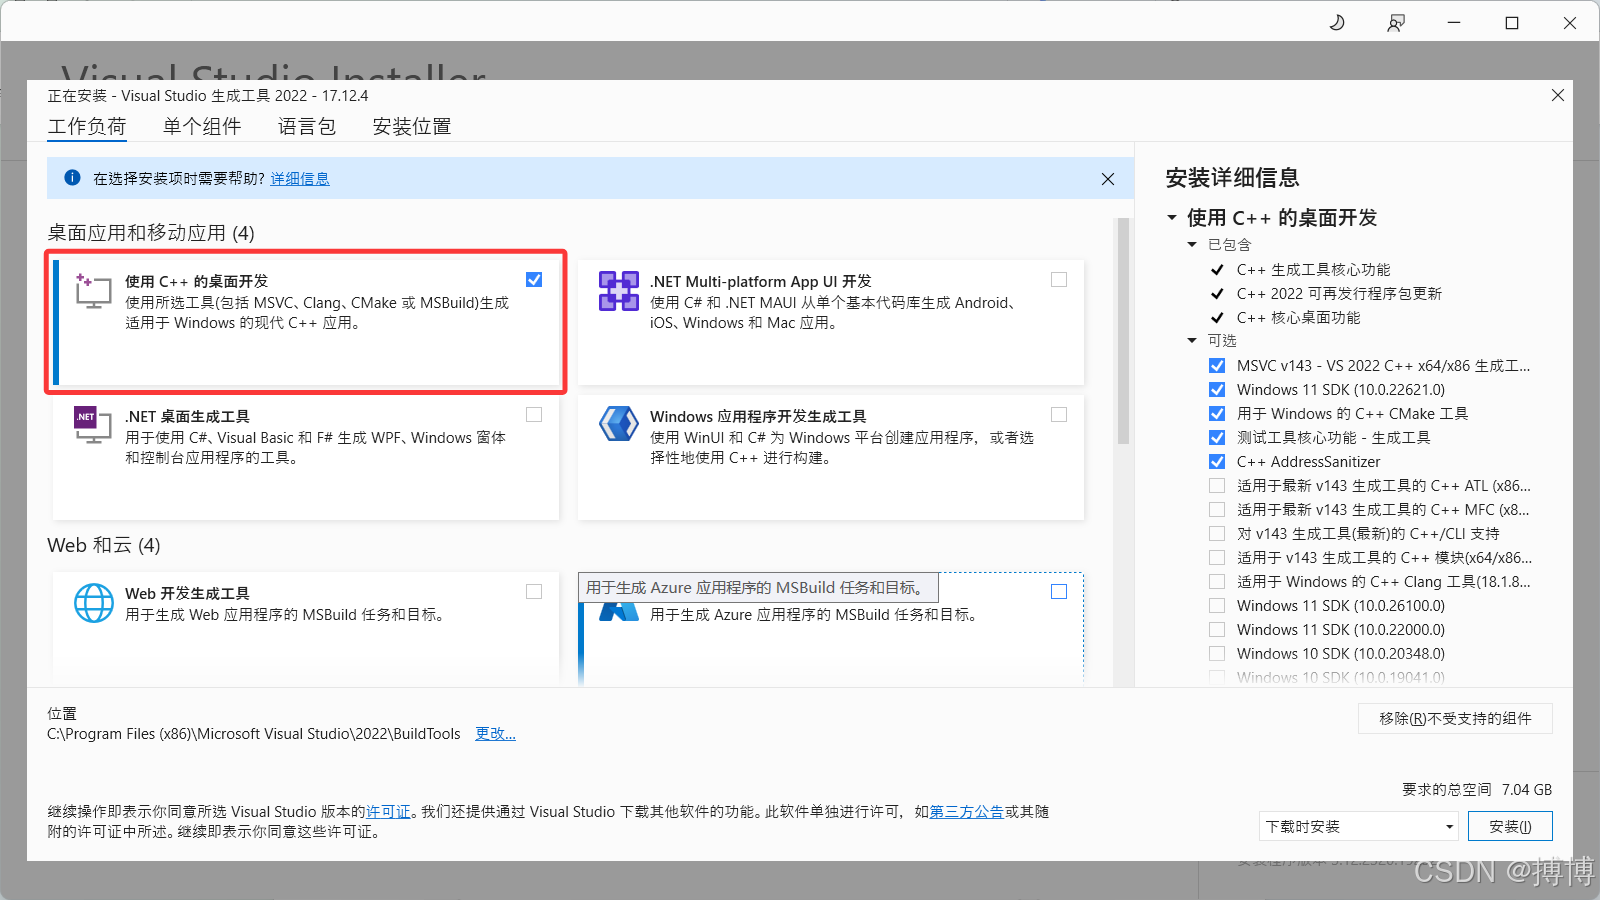The height and width of the screenshot is (900, 1600).
Task: Check .NET Multi-platform App UI 开发 workload
Action: tap(1059, 280)
